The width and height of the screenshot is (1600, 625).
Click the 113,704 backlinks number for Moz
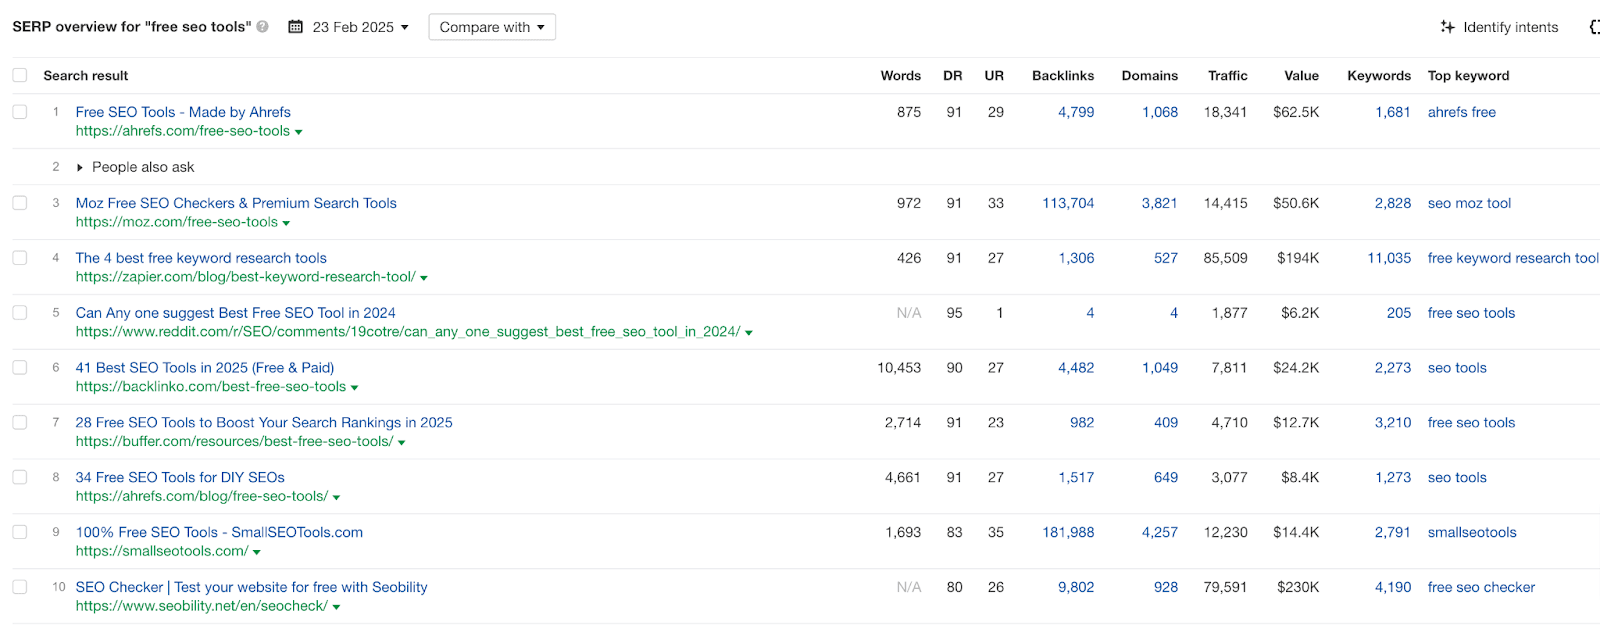[x=1068, y=203]
